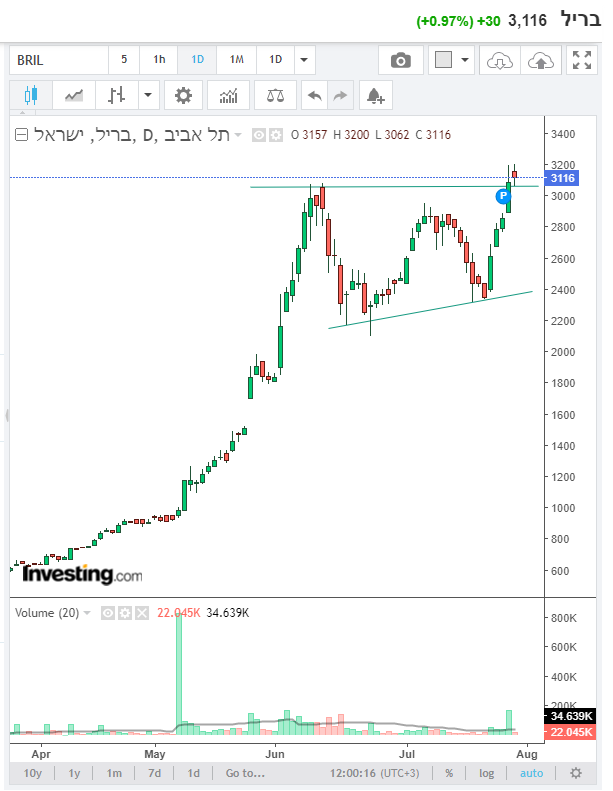Toggle log scale

click(x=486, y=773)
